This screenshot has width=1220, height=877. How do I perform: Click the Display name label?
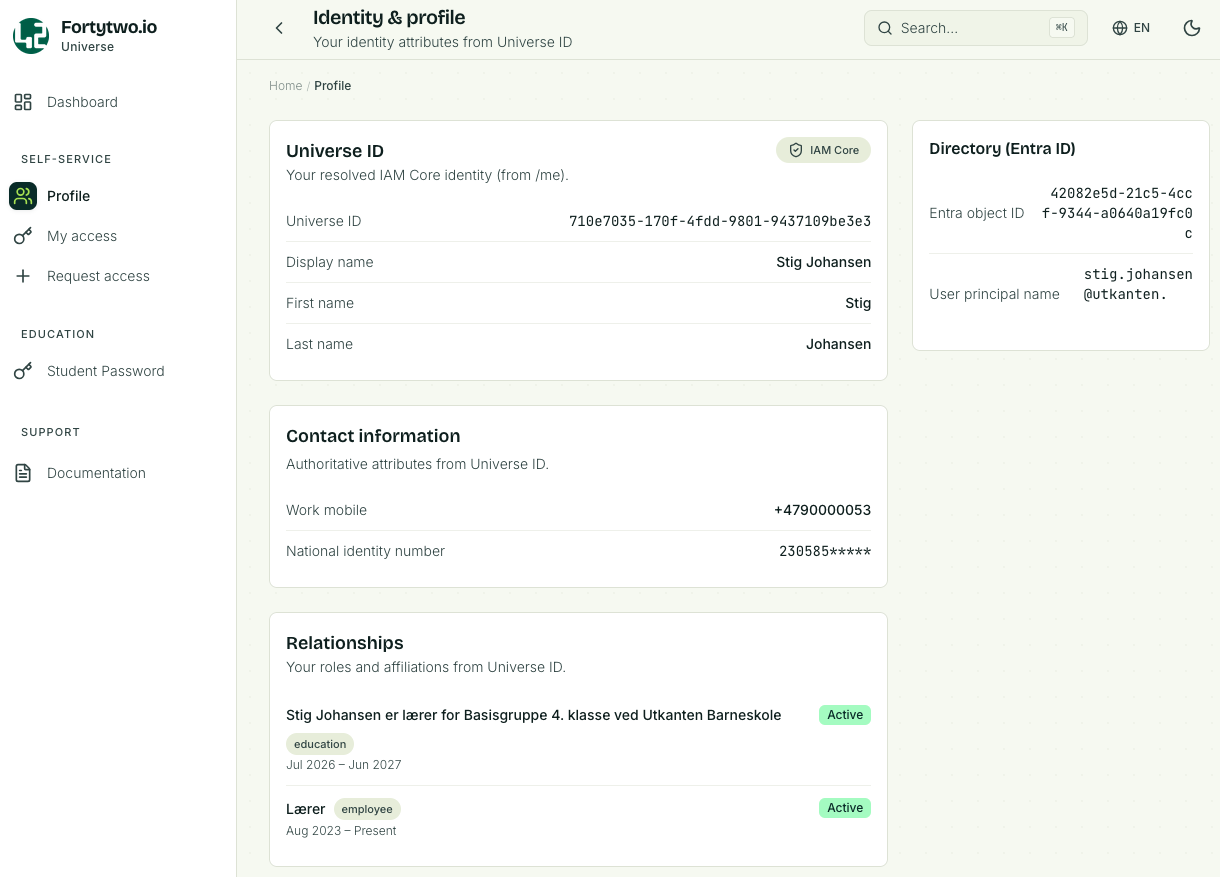click(330, 262)
